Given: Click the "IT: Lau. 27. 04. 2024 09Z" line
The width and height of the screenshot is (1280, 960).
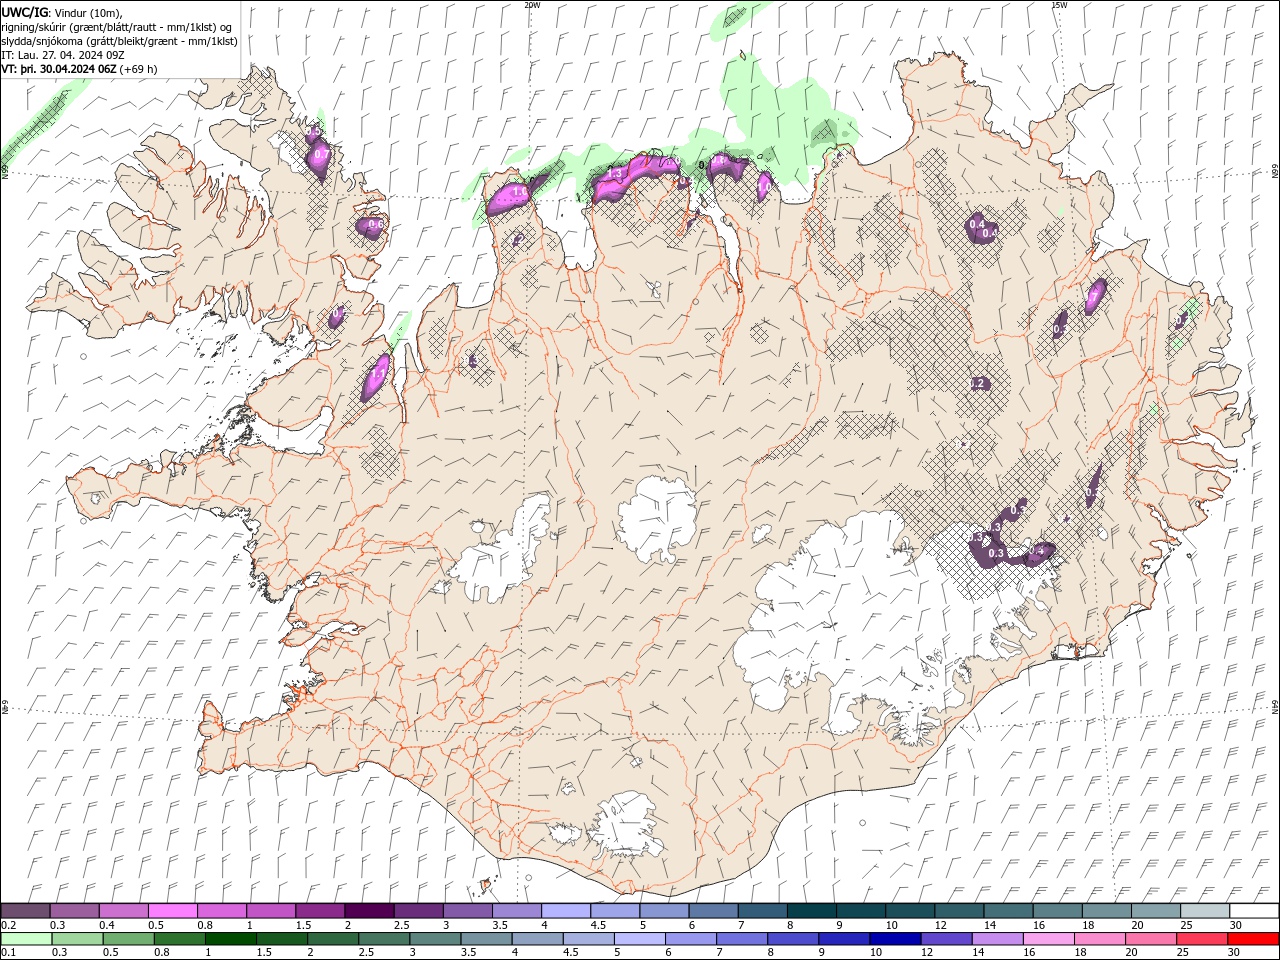Looking at the screenshot, I should (63, 55).
